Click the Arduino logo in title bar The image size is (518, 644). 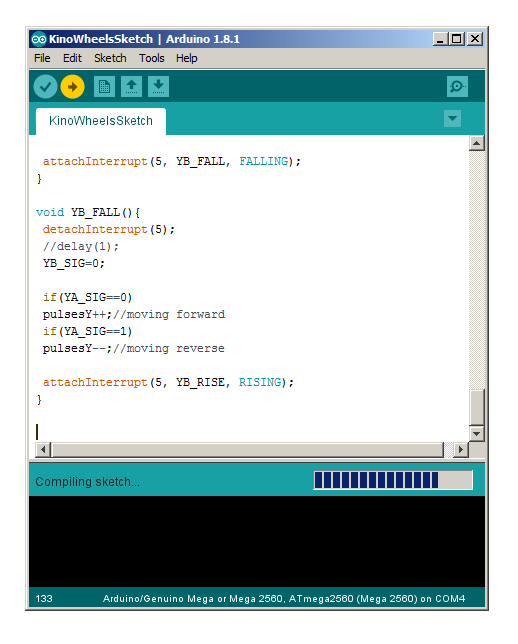click(39, 39)
